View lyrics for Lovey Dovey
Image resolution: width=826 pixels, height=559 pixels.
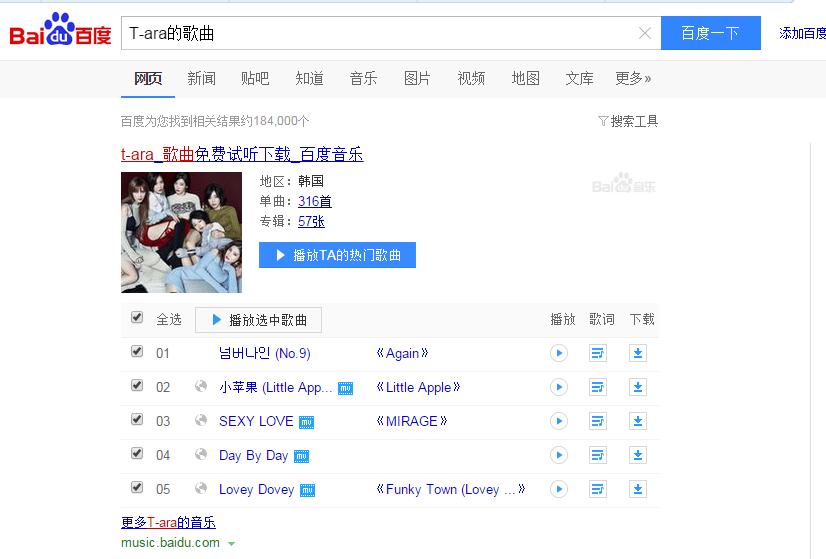(x=598, y=489)
